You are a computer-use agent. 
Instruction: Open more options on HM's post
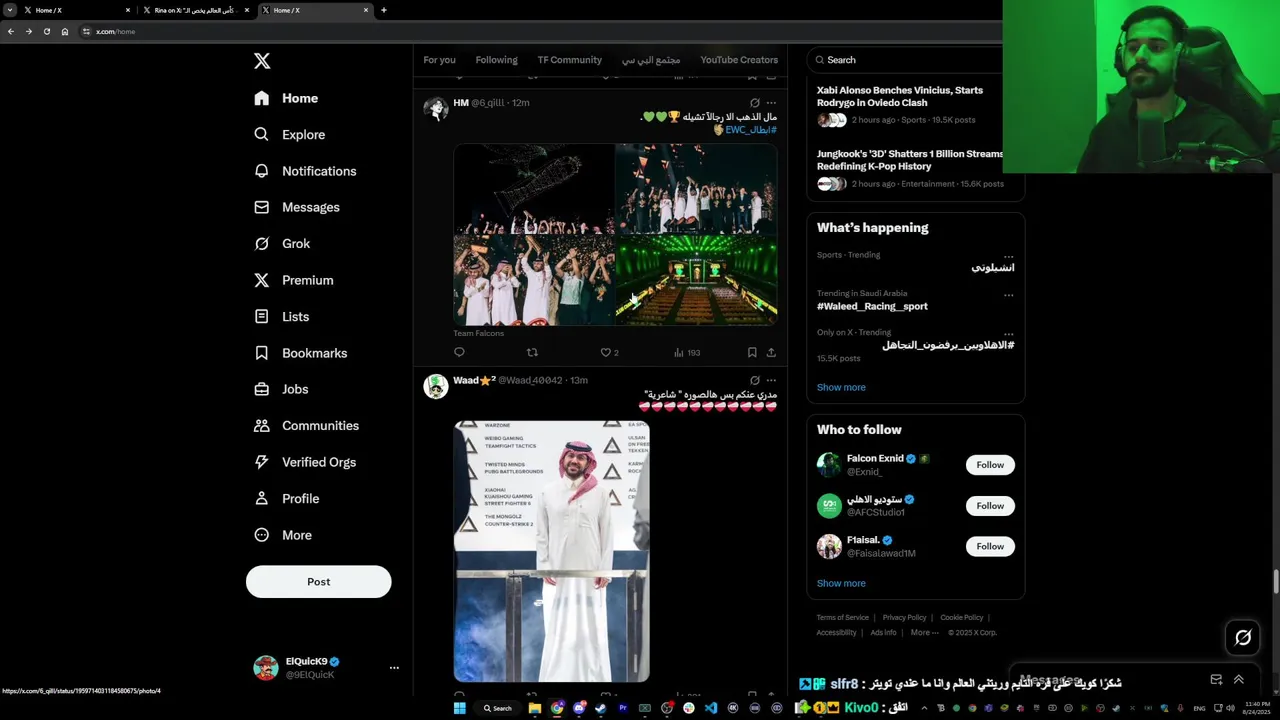pyautogui.click(x=771, y=103)
